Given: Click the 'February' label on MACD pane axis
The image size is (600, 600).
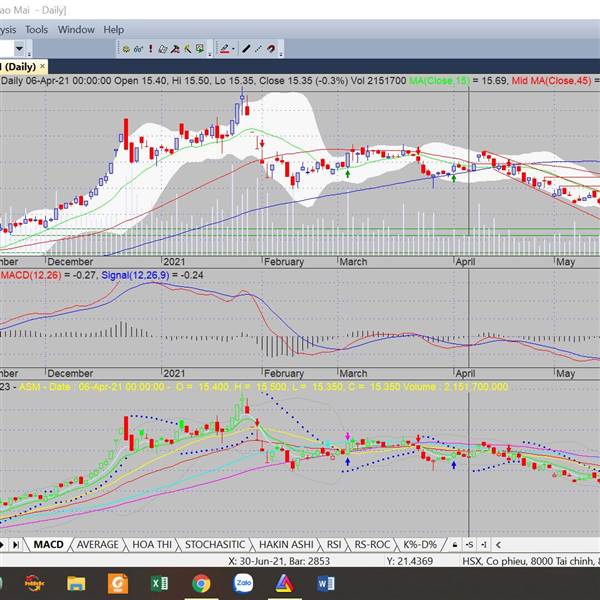Looking at the screenshot, I should 284,373.
